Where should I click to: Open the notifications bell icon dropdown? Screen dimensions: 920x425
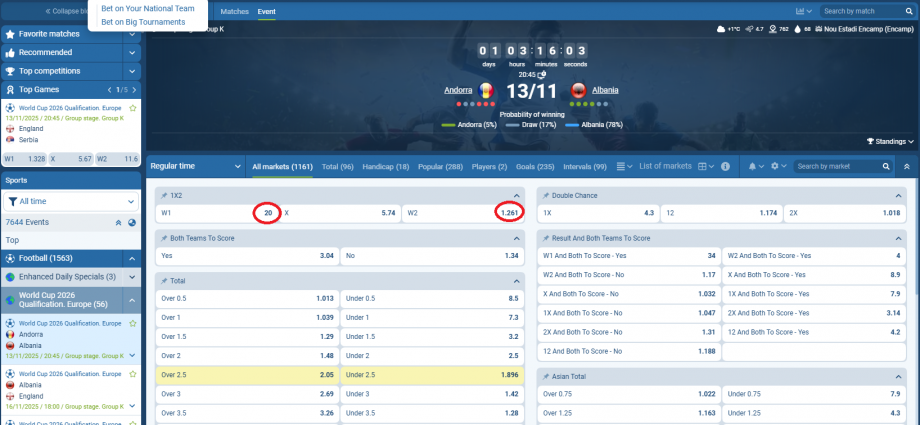(755, 167)
